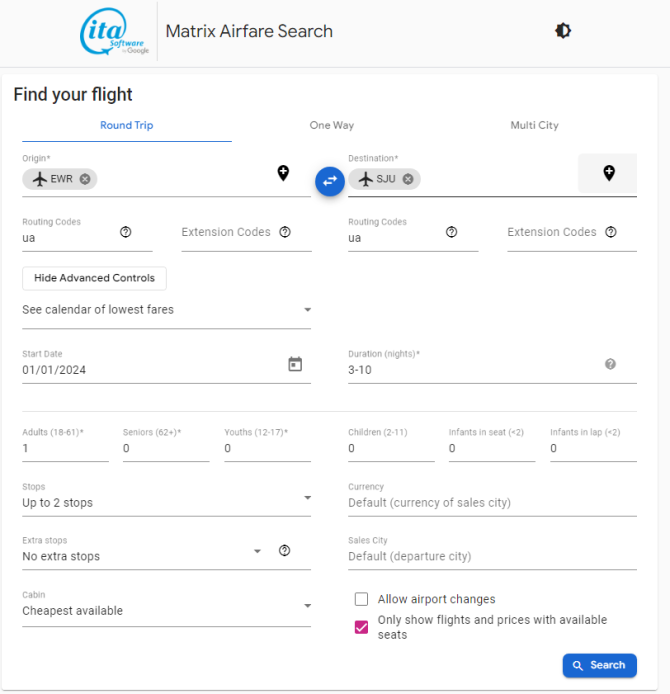Show help for Duration nights field
The height and width of the screenshot is (694, 670).
point(610,364)
